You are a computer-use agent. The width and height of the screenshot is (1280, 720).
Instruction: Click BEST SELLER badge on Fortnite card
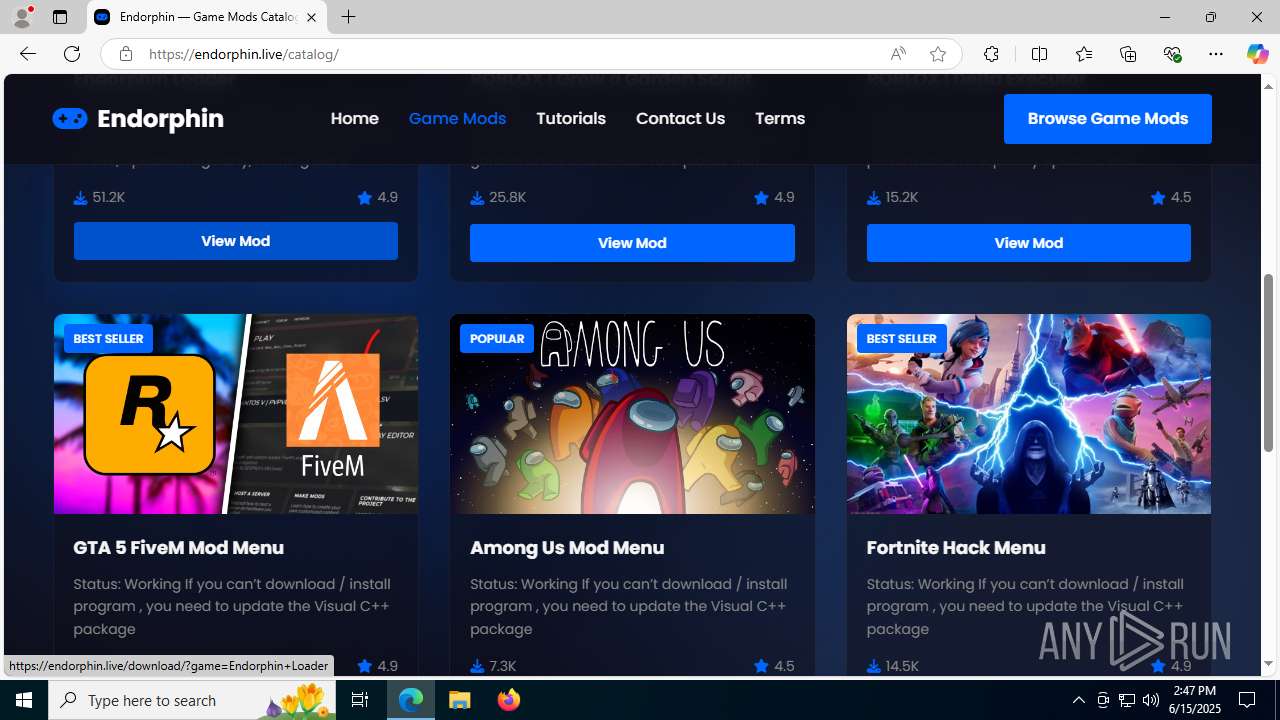pyautogui.click(x=901, y=339)
